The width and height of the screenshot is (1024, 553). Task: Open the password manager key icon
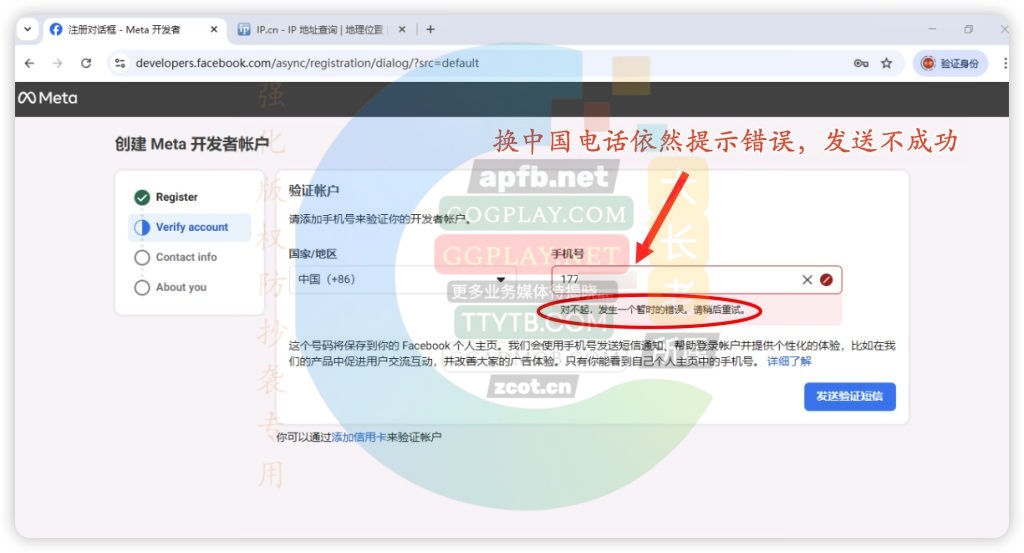click(860, 63)
